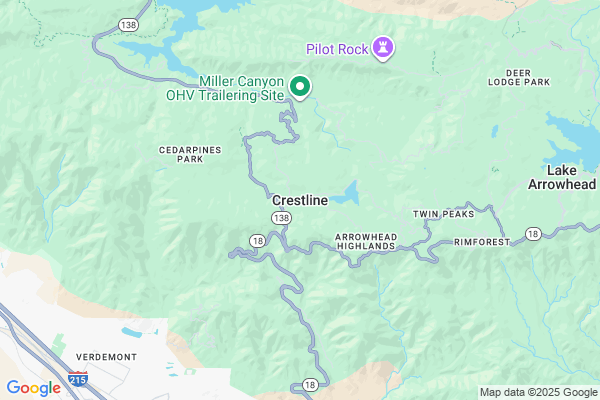Viewport: 600px width, 400px height.
Task: Click the 18 route shield at map bottom
Action: (310, 385)
